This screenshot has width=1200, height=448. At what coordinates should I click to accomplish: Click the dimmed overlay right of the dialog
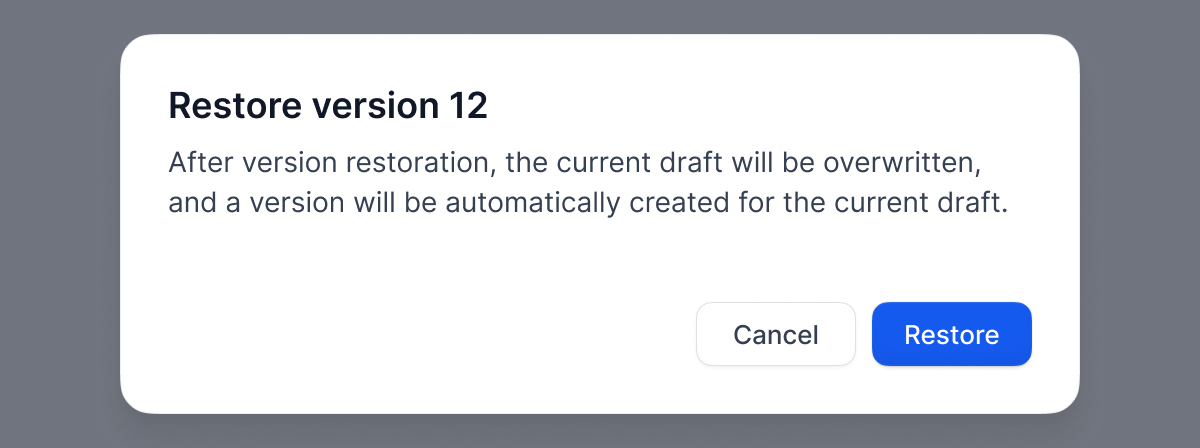pyautogui.click(x=1140, y=224)
